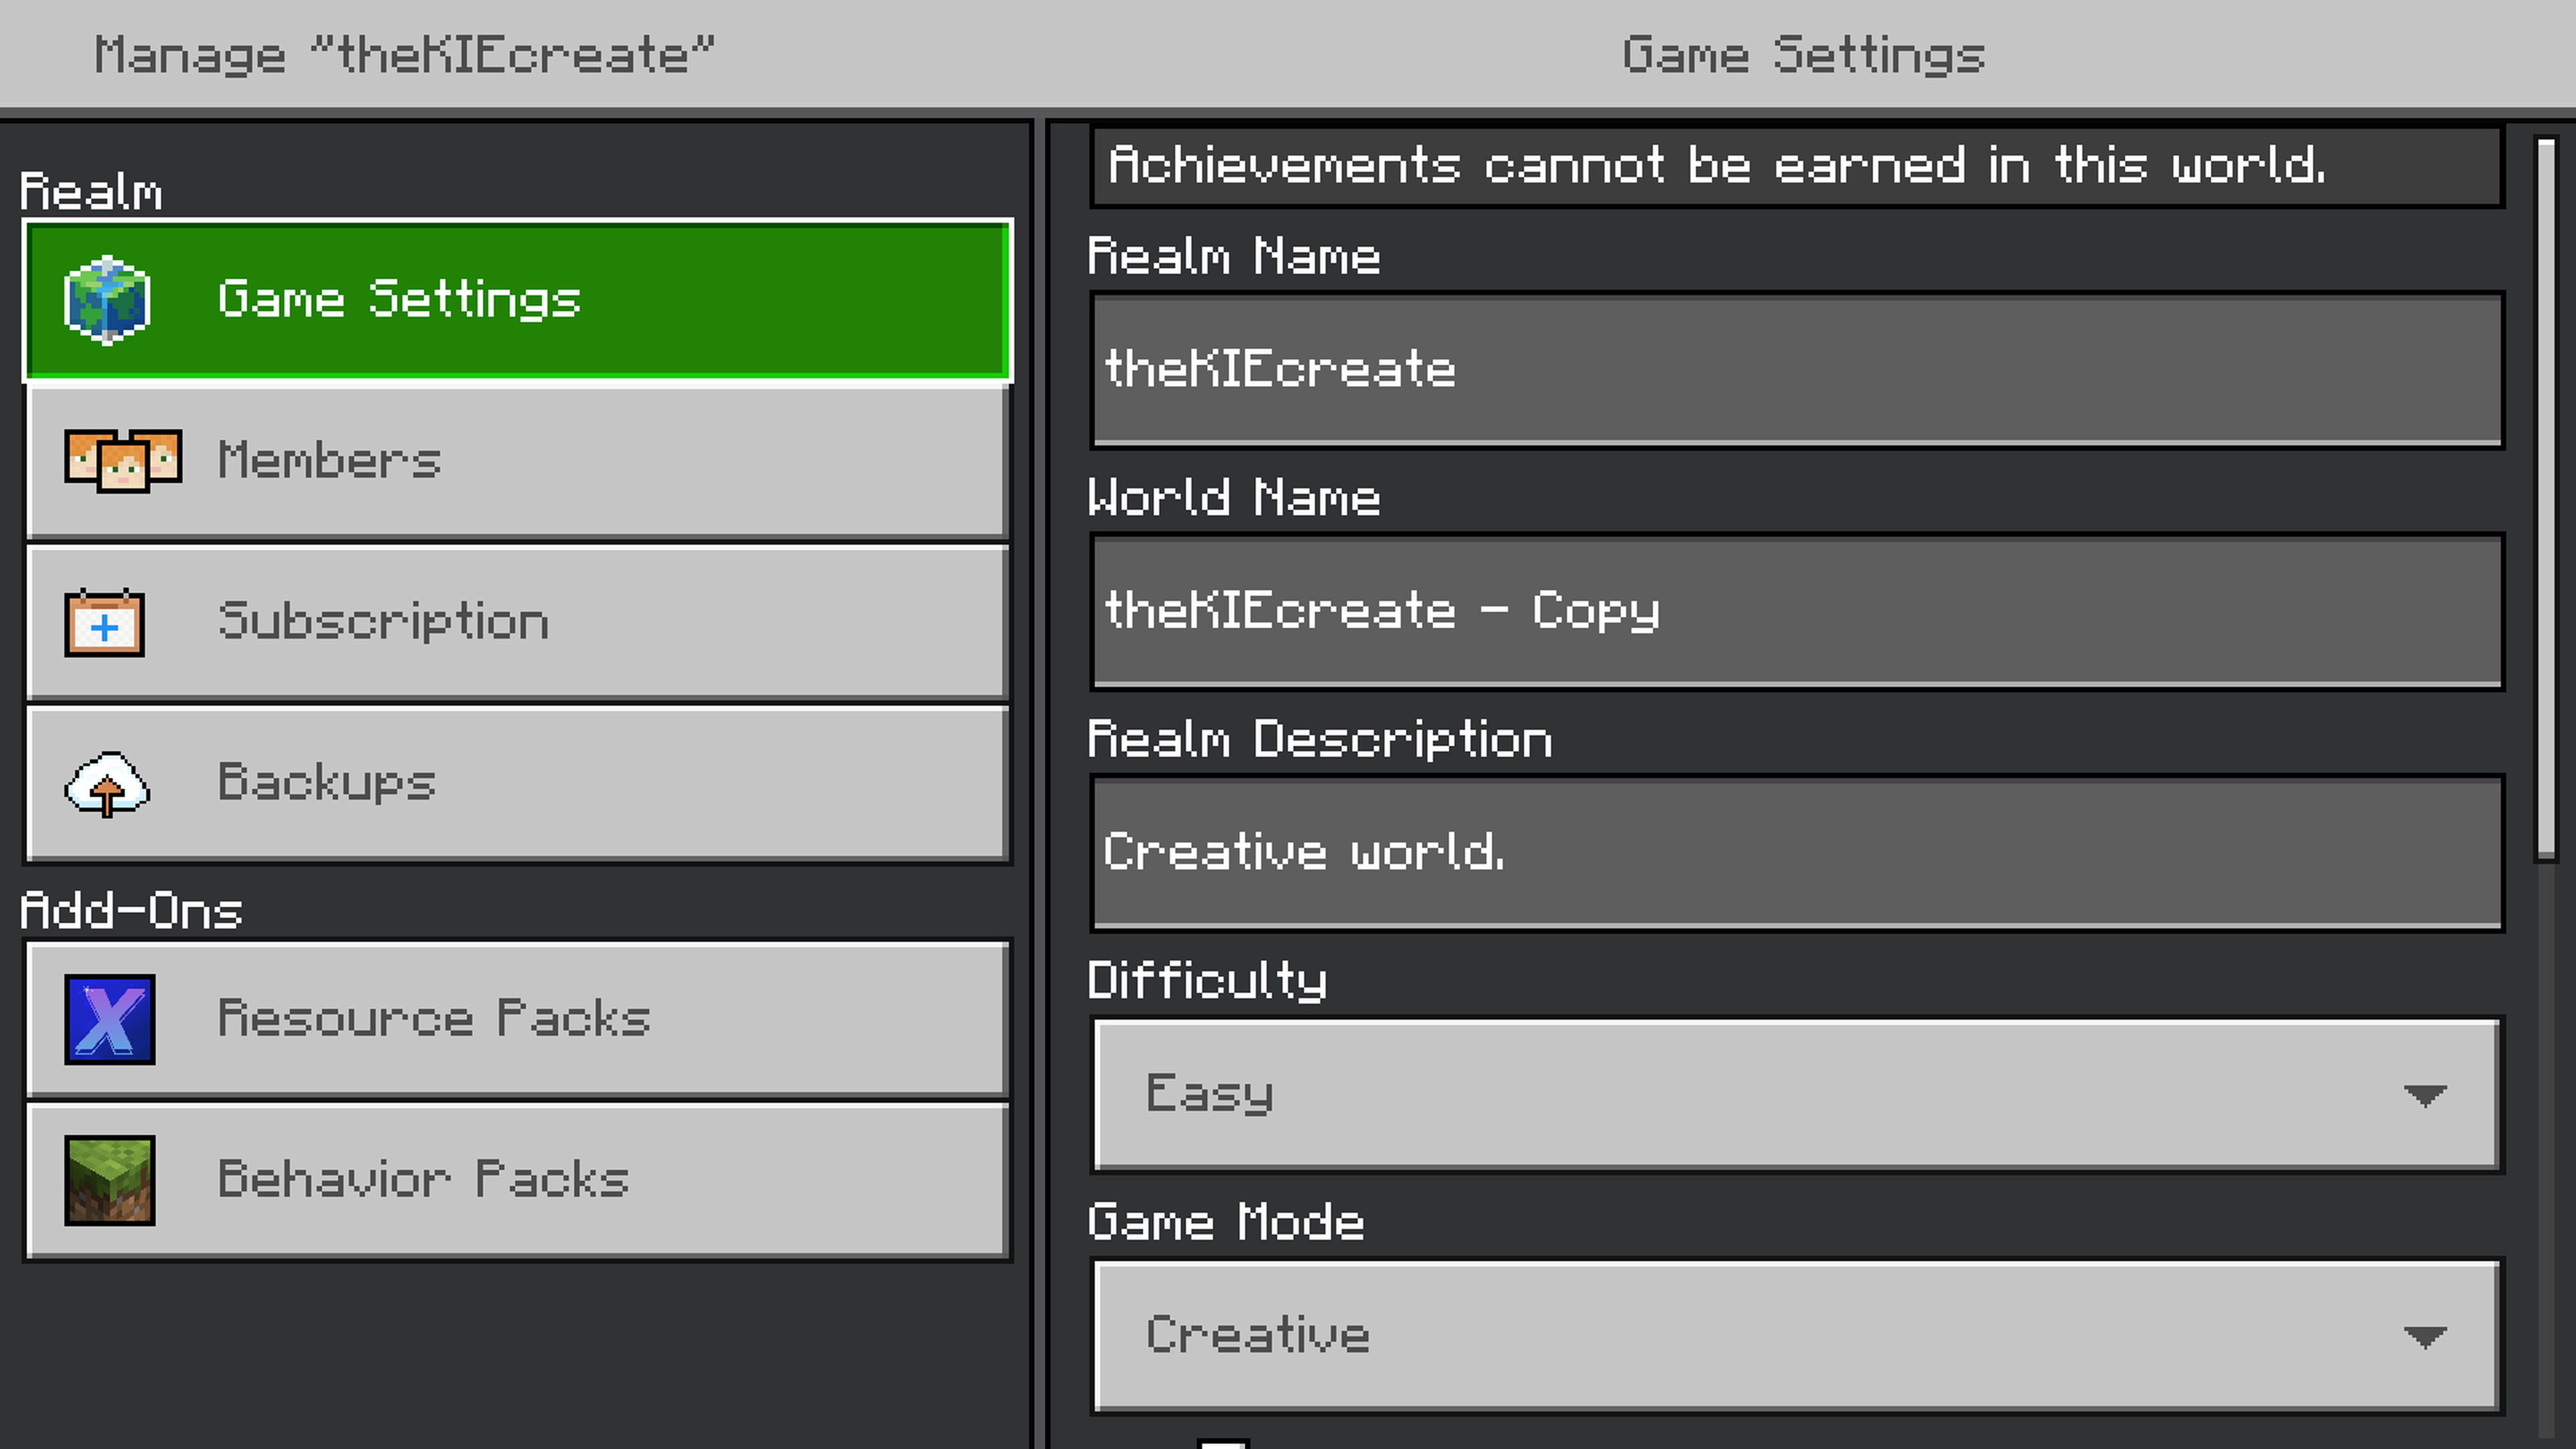The width and height of the screenshot is (2576, 1449).
Task: Click the grass block Behavior Packs icon
Action: tap(110, 1180)
